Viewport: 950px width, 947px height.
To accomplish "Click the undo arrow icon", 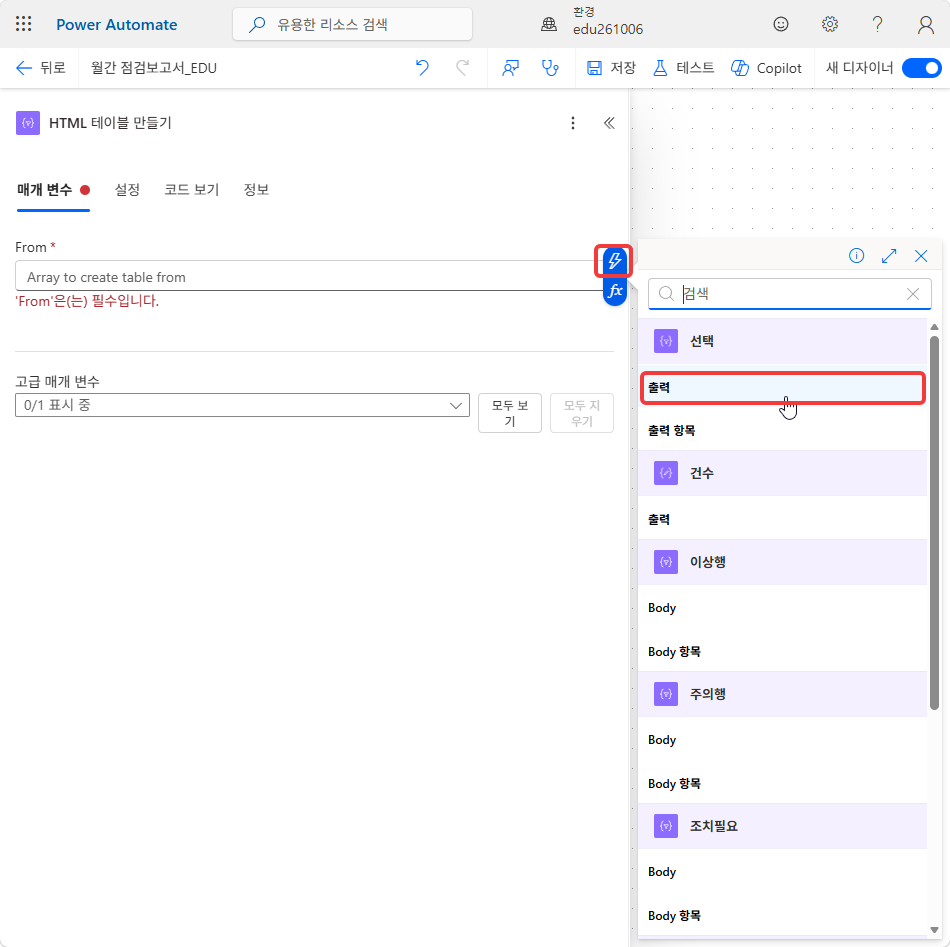I will (x=422, y=68).
